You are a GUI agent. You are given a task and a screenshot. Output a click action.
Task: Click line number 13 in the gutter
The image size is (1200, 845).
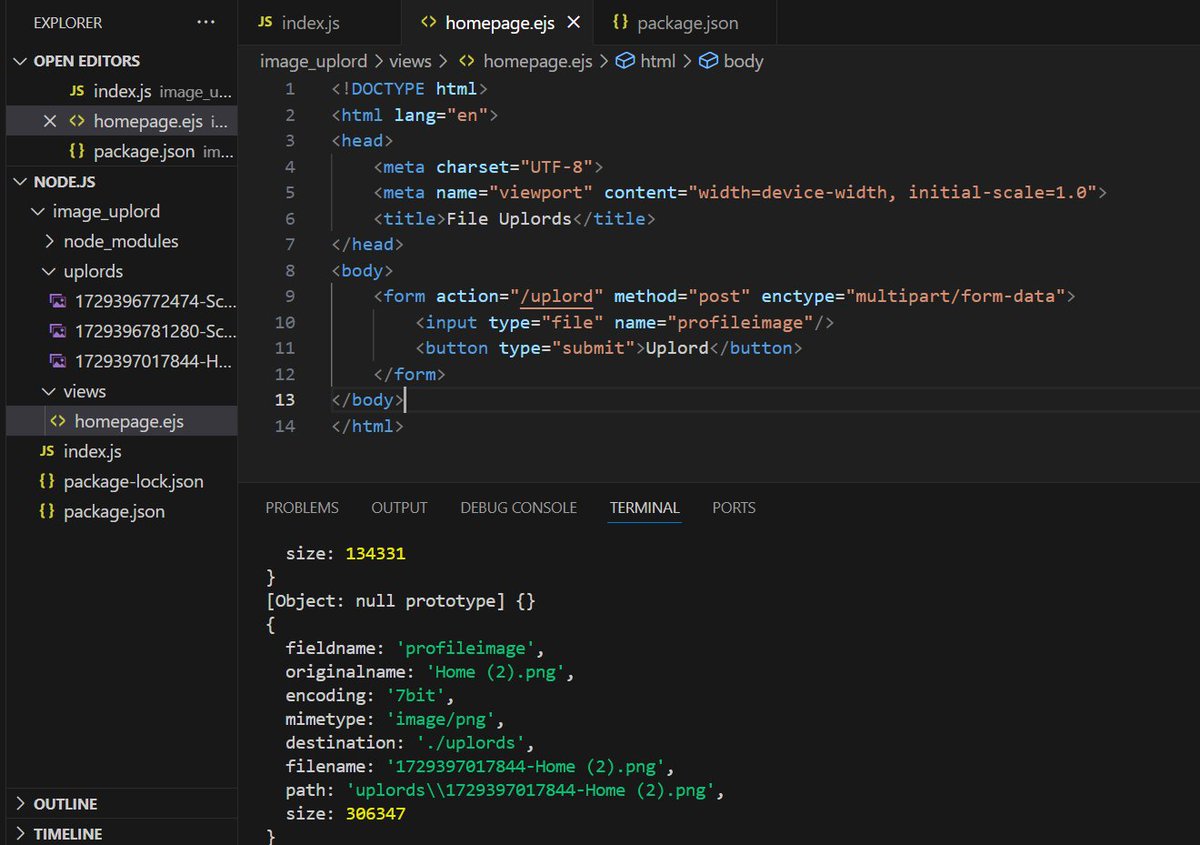click(x=285, y=400)
